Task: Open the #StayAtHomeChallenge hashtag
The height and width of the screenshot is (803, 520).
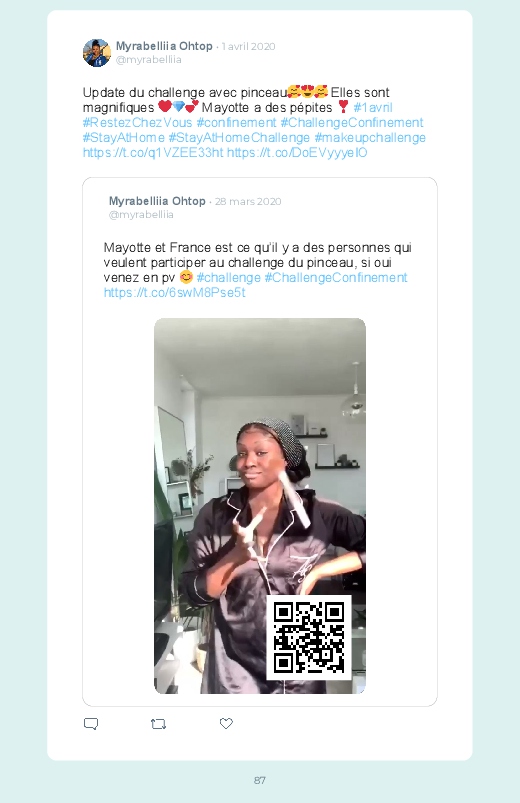Action: point(239,138)
